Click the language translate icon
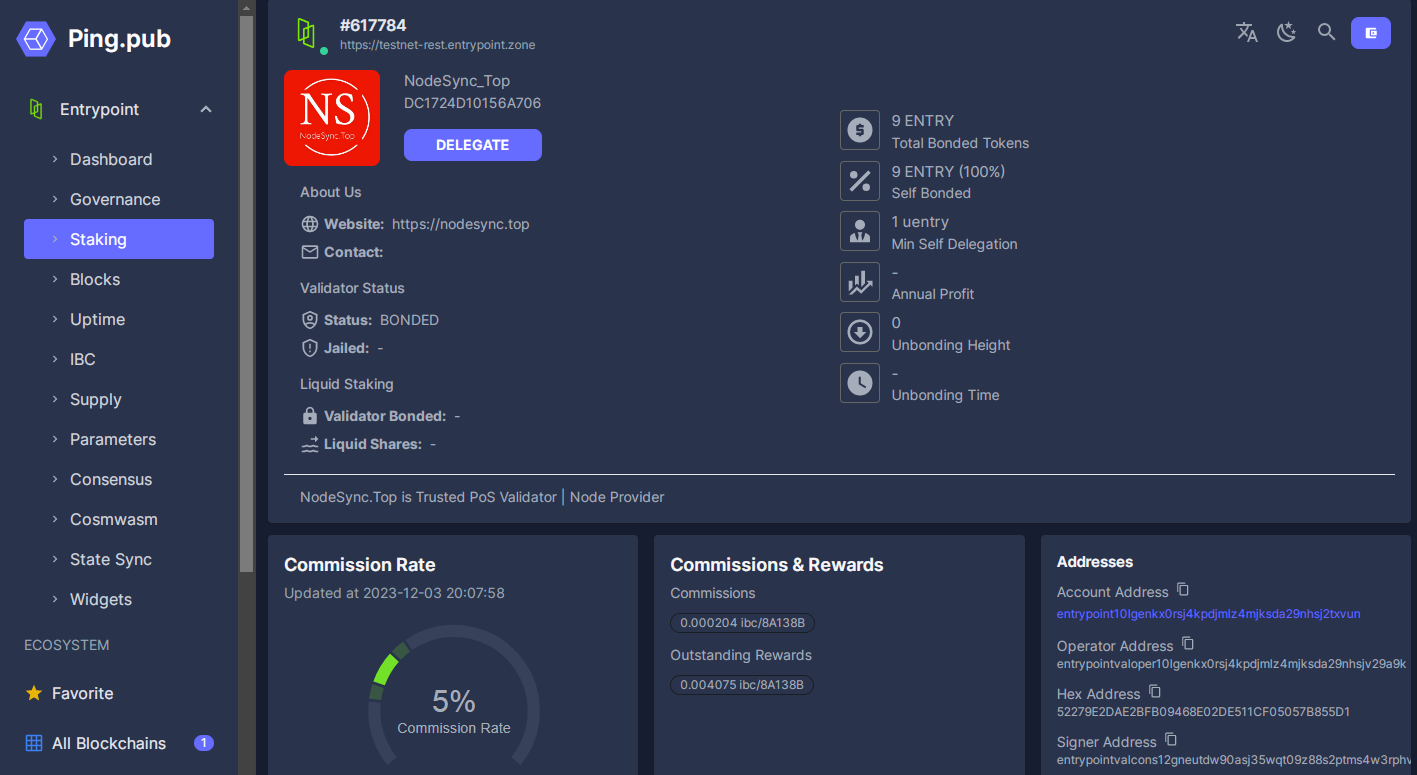The image size is (1417, 775). (x=1246, y=32)
